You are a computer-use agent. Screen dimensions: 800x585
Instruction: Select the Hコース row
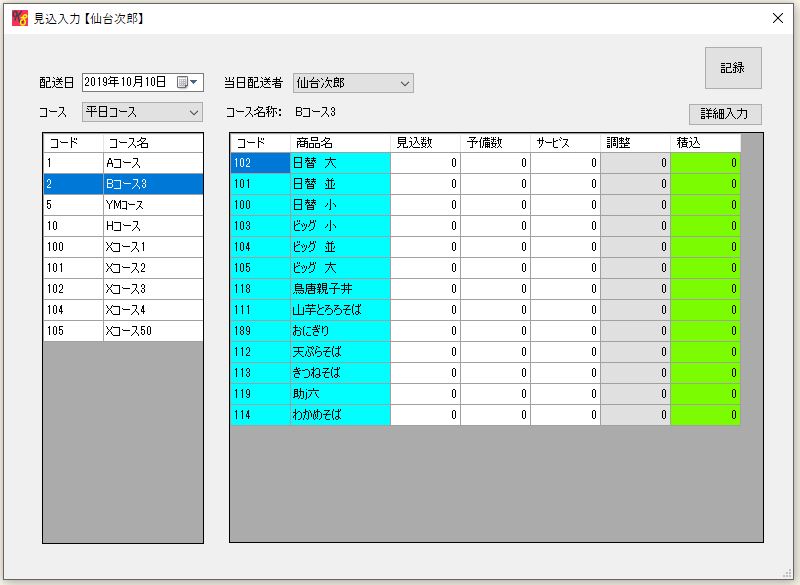[152, 226]
